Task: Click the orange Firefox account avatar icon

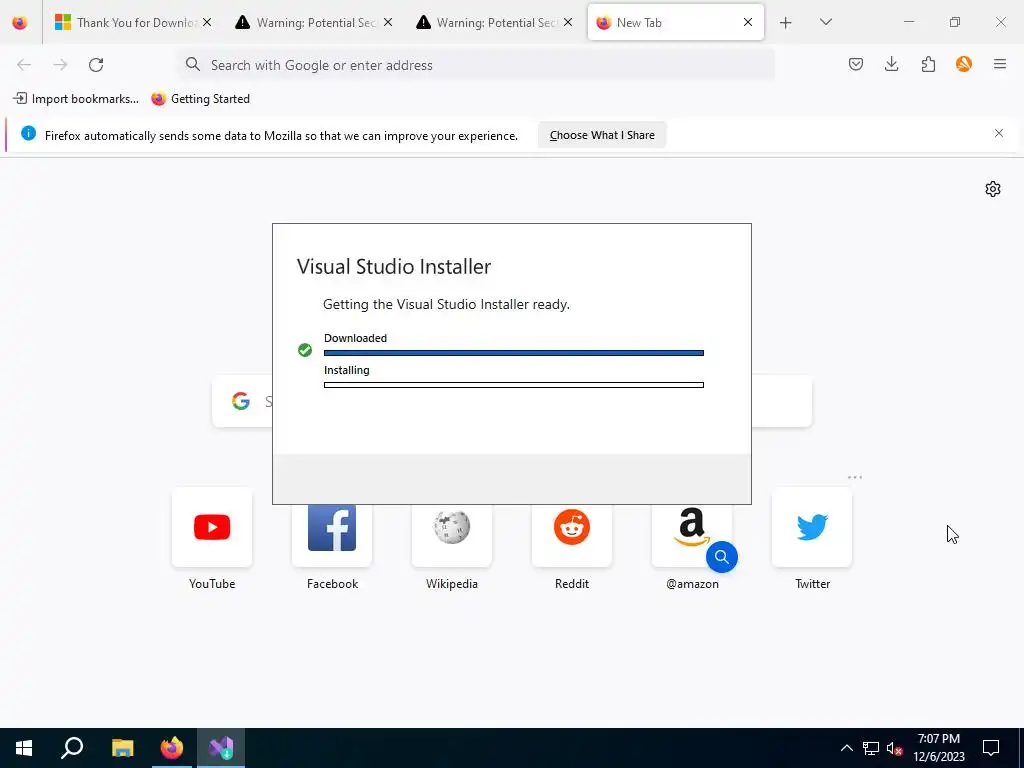Action: tap(964, 64)
